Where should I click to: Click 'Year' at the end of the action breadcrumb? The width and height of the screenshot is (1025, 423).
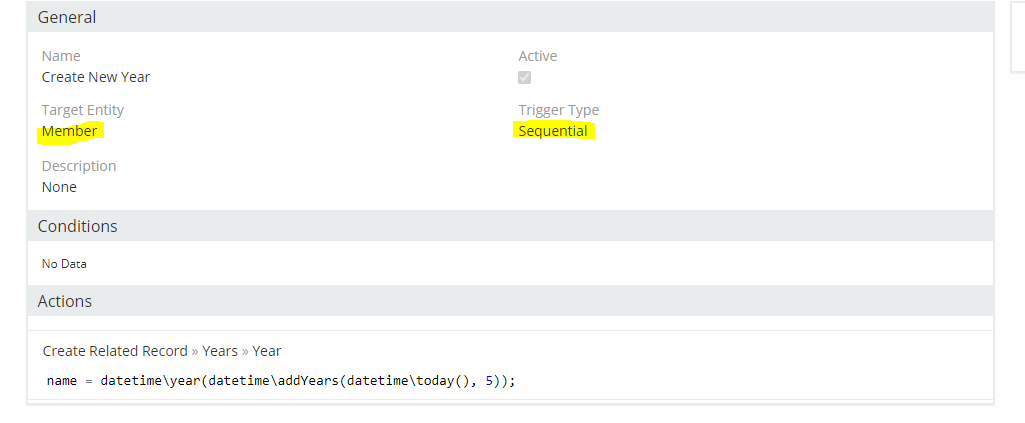(x=267, y=351)
